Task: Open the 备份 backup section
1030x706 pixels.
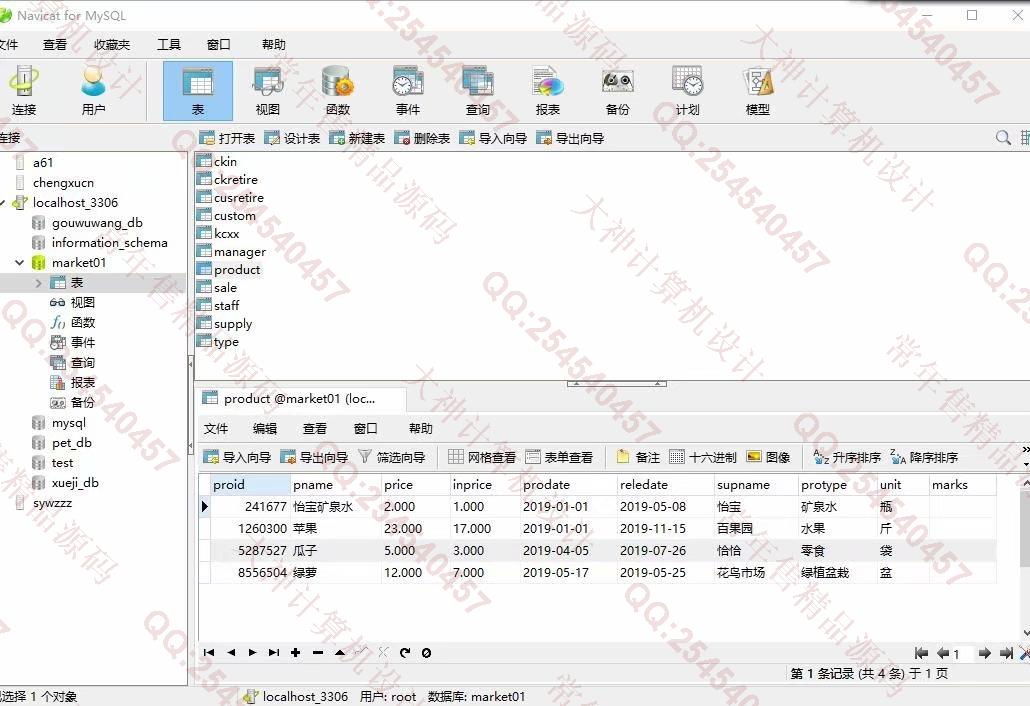Action: click(x=617, y=91)
